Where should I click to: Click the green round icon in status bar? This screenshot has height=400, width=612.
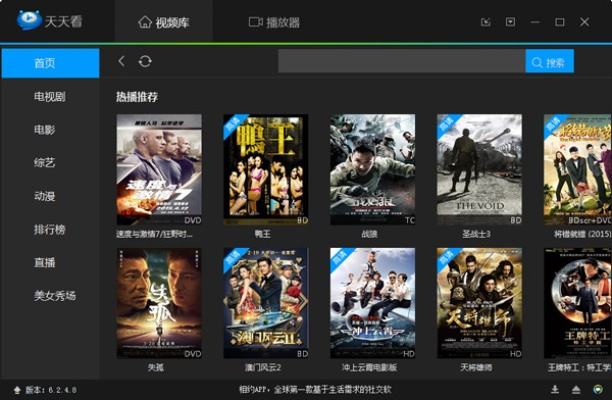[x=598, y=389]
